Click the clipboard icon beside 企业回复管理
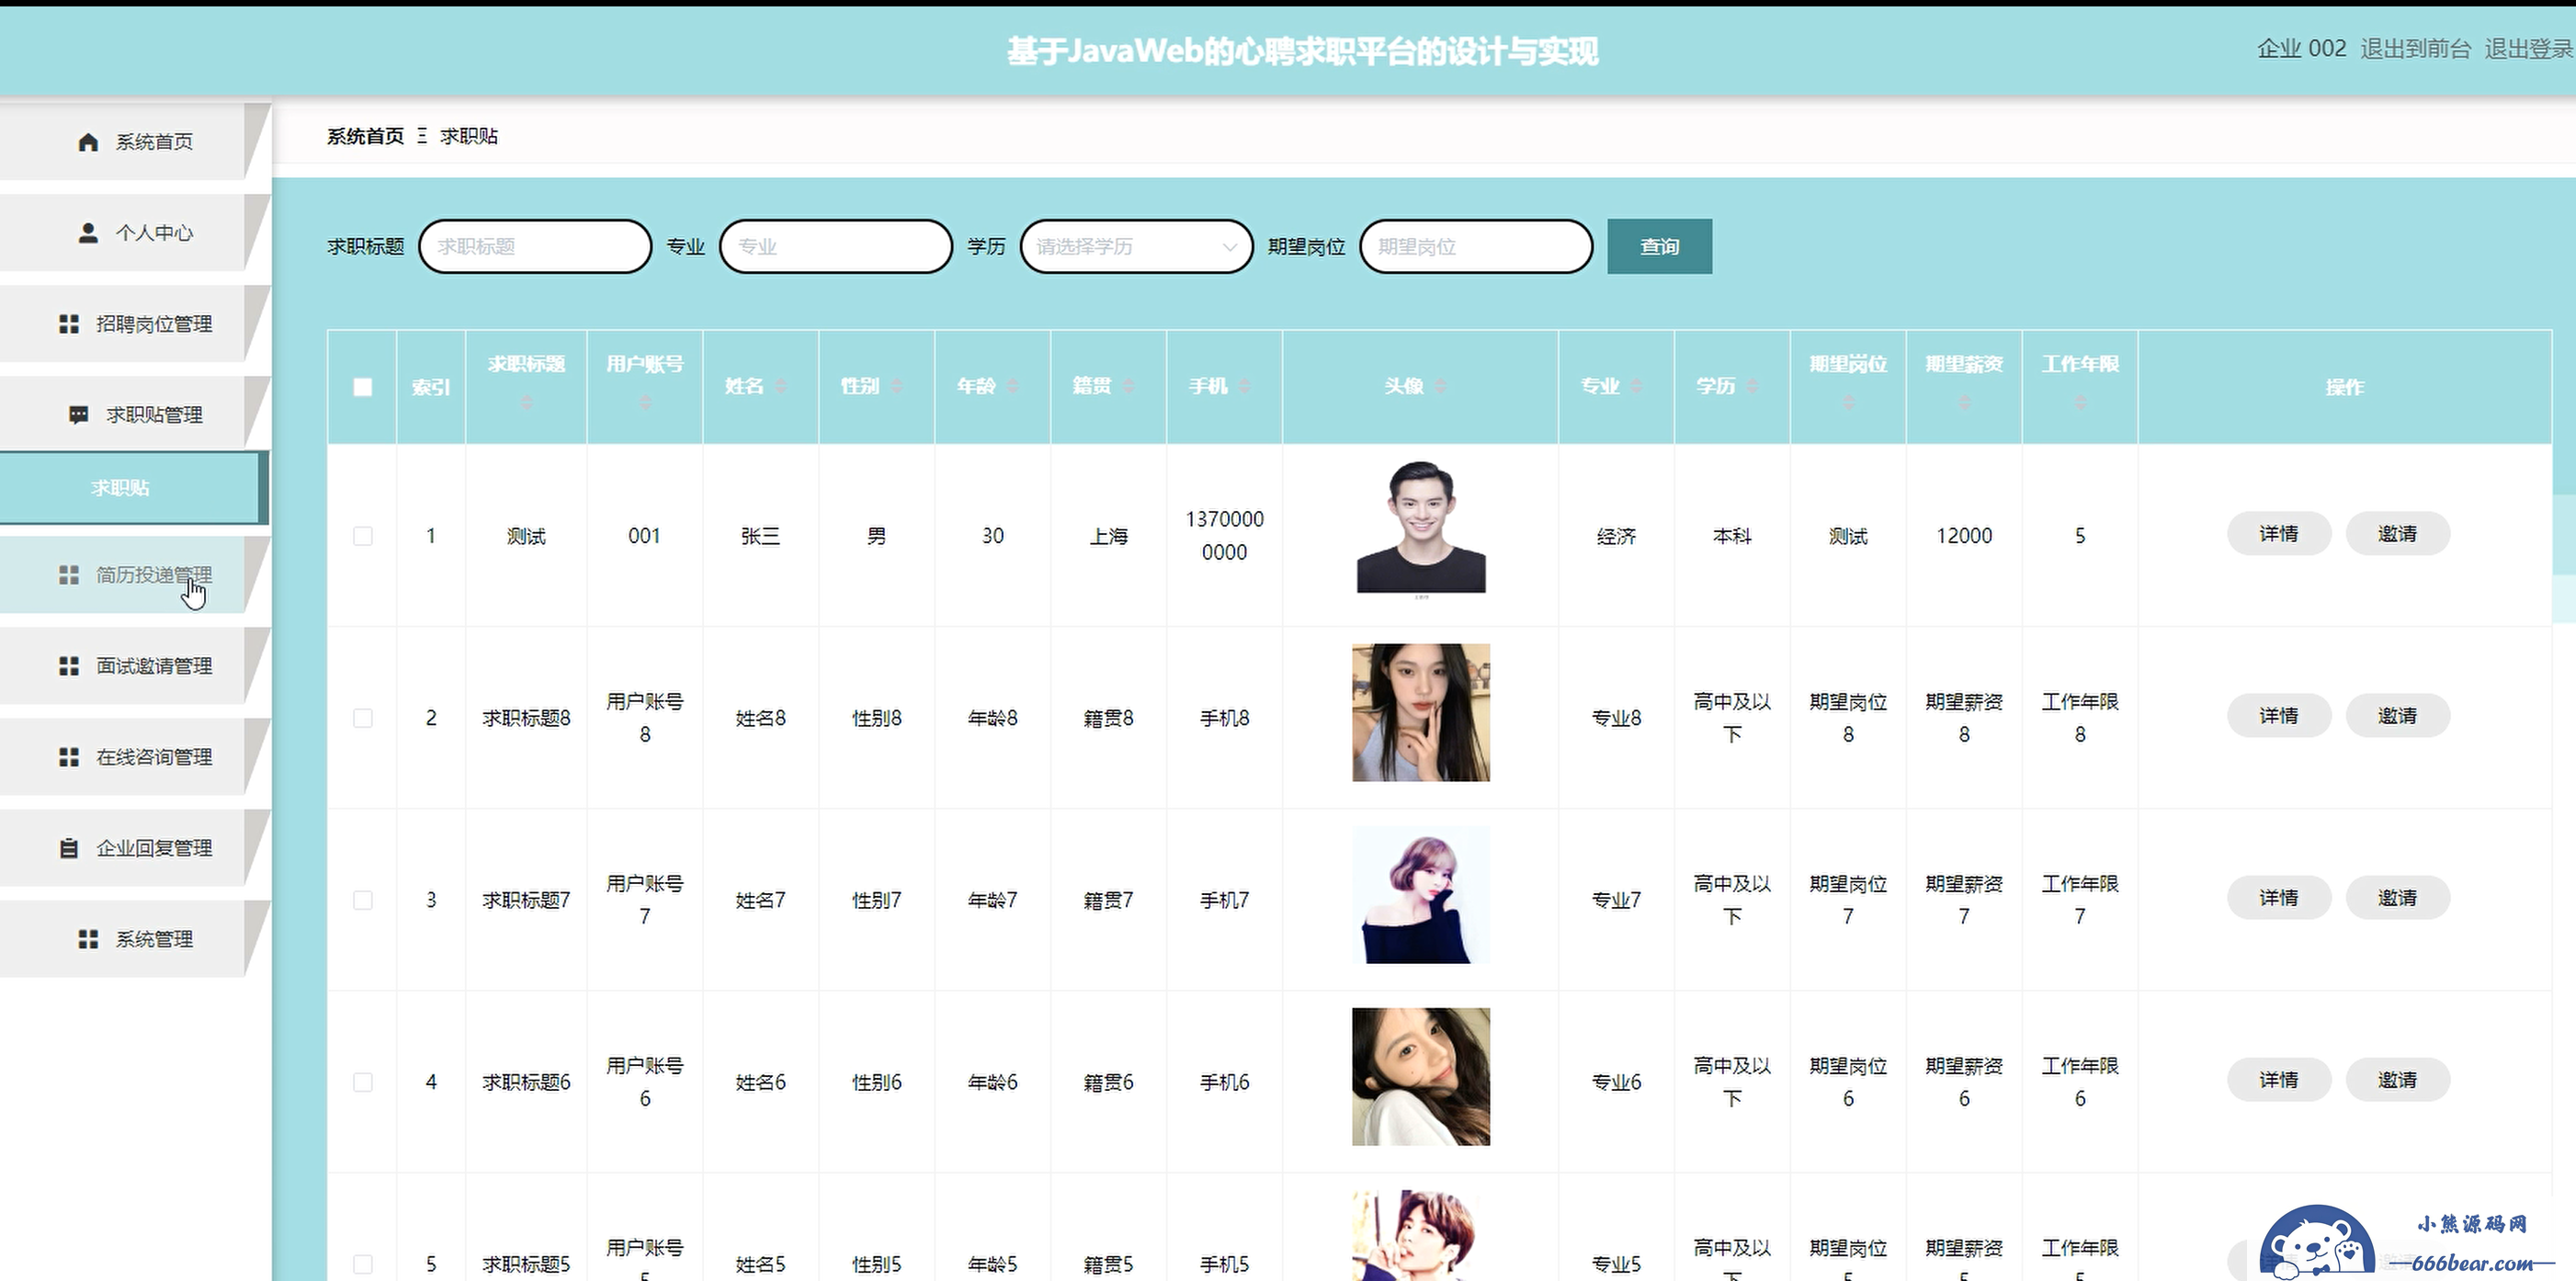The image size is (2576, 1281). [69, 848]
